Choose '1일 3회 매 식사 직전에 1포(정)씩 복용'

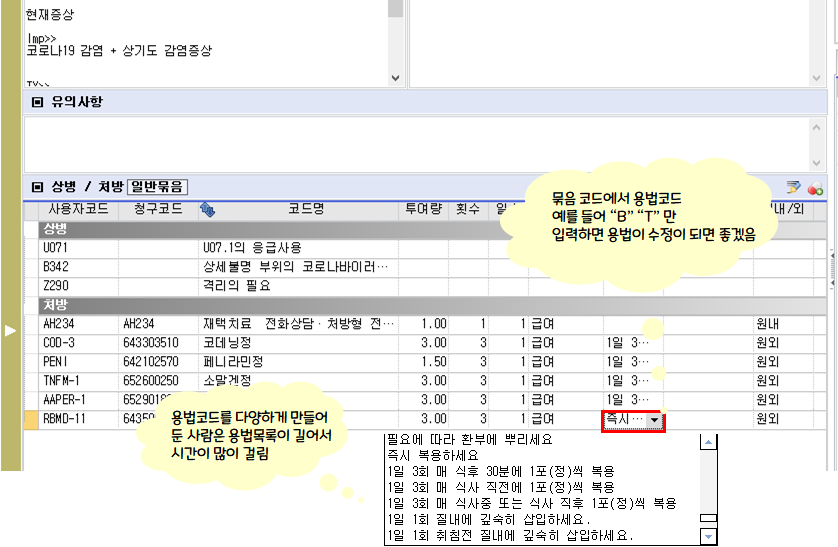tap(501, 488)
